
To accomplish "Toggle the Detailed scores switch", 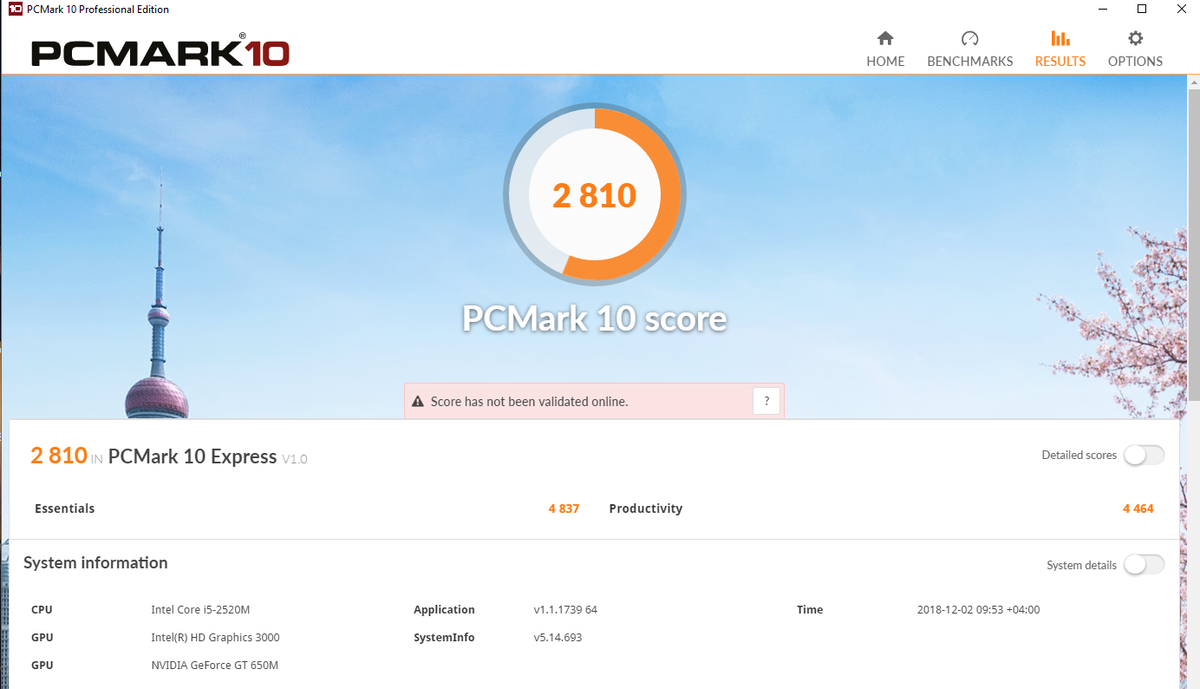I will [1144, 455].
